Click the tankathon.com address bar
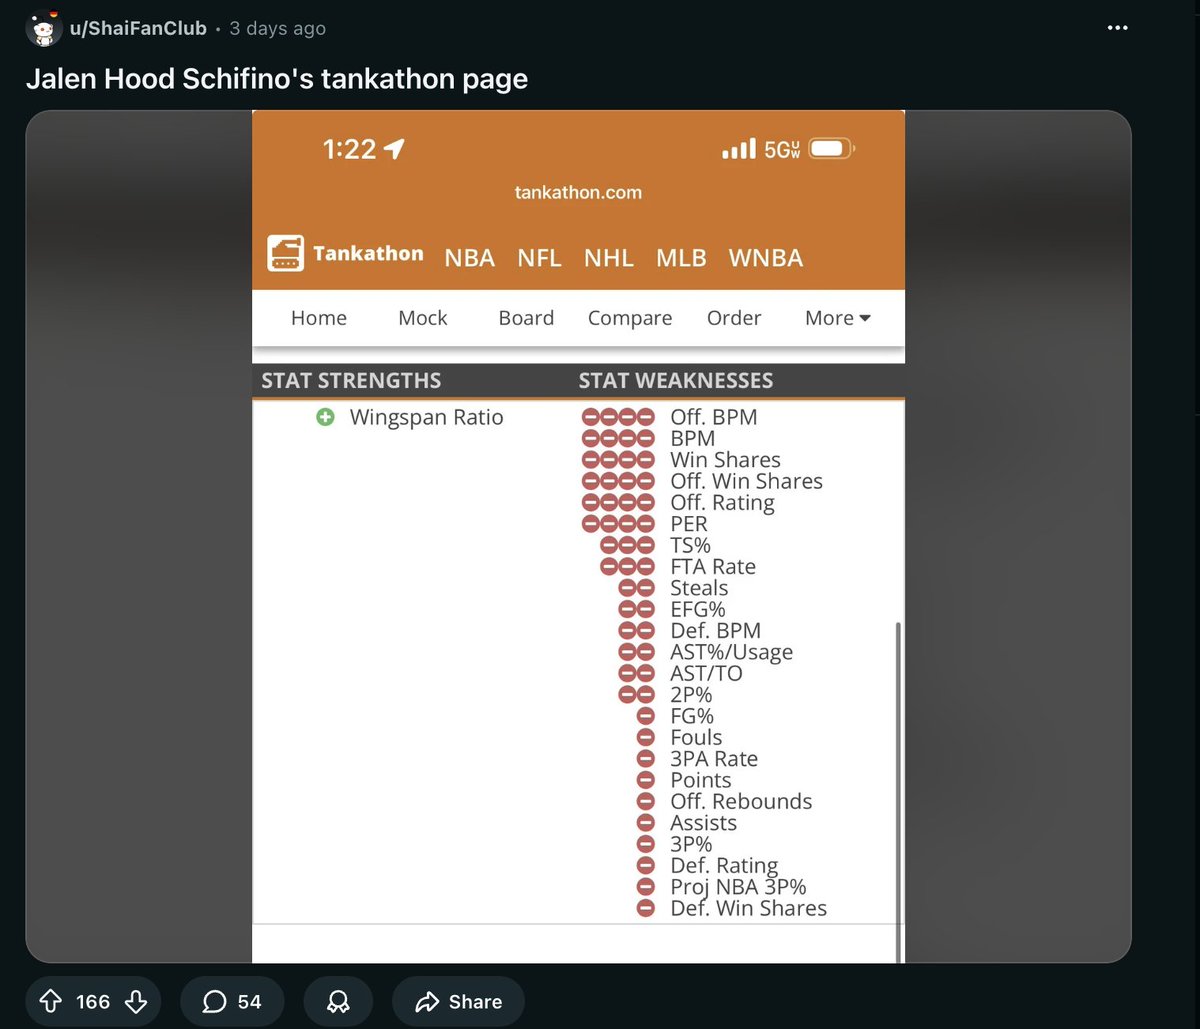Screen dimensions: 1200x1029 click(578, 192)
